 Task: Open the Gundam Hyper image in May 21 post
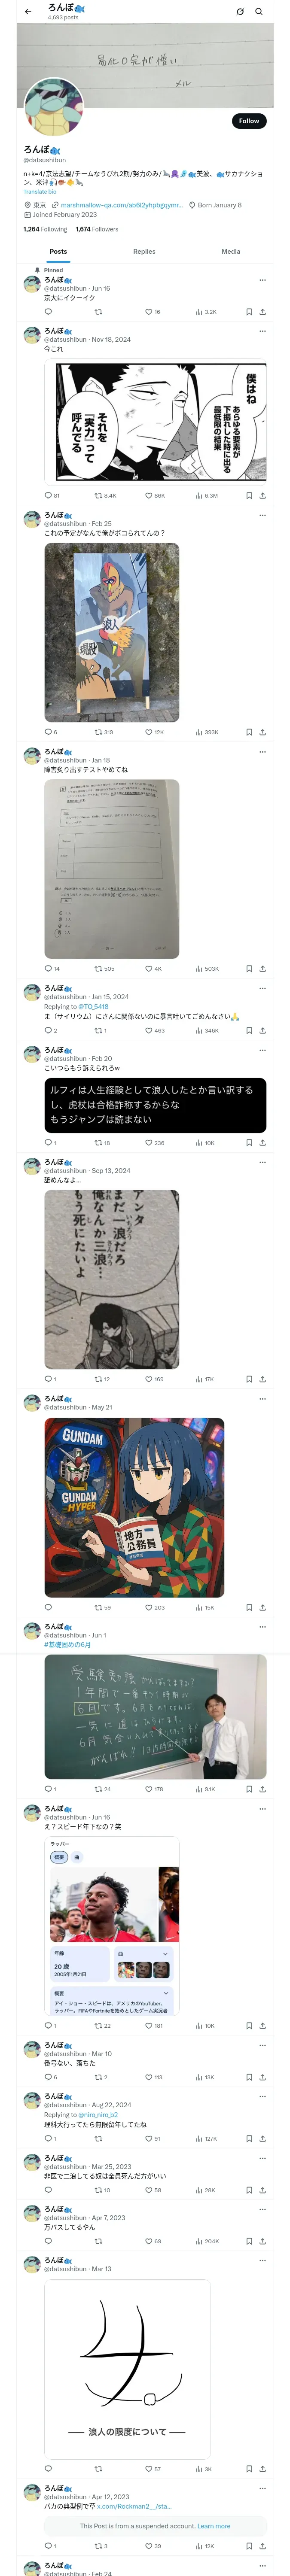tap(134, 1506)
